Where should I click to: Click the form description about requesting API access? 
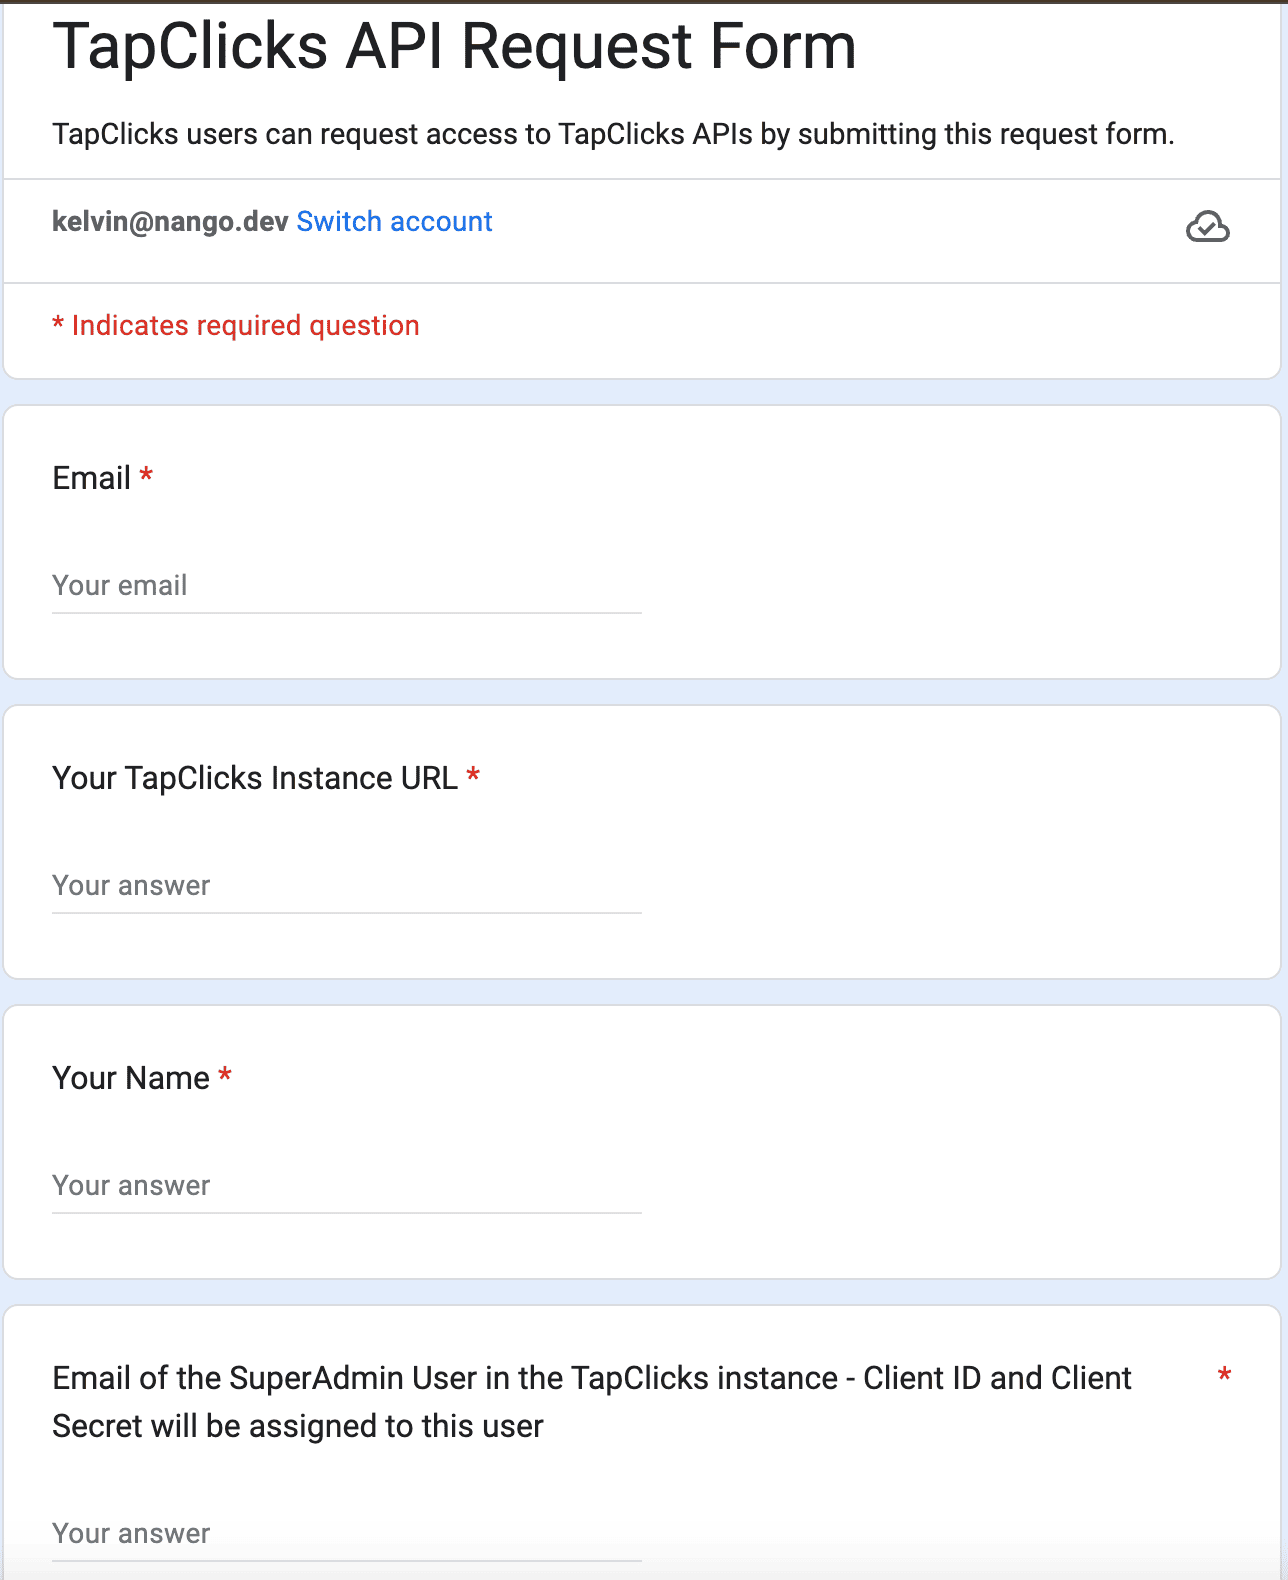613,134
